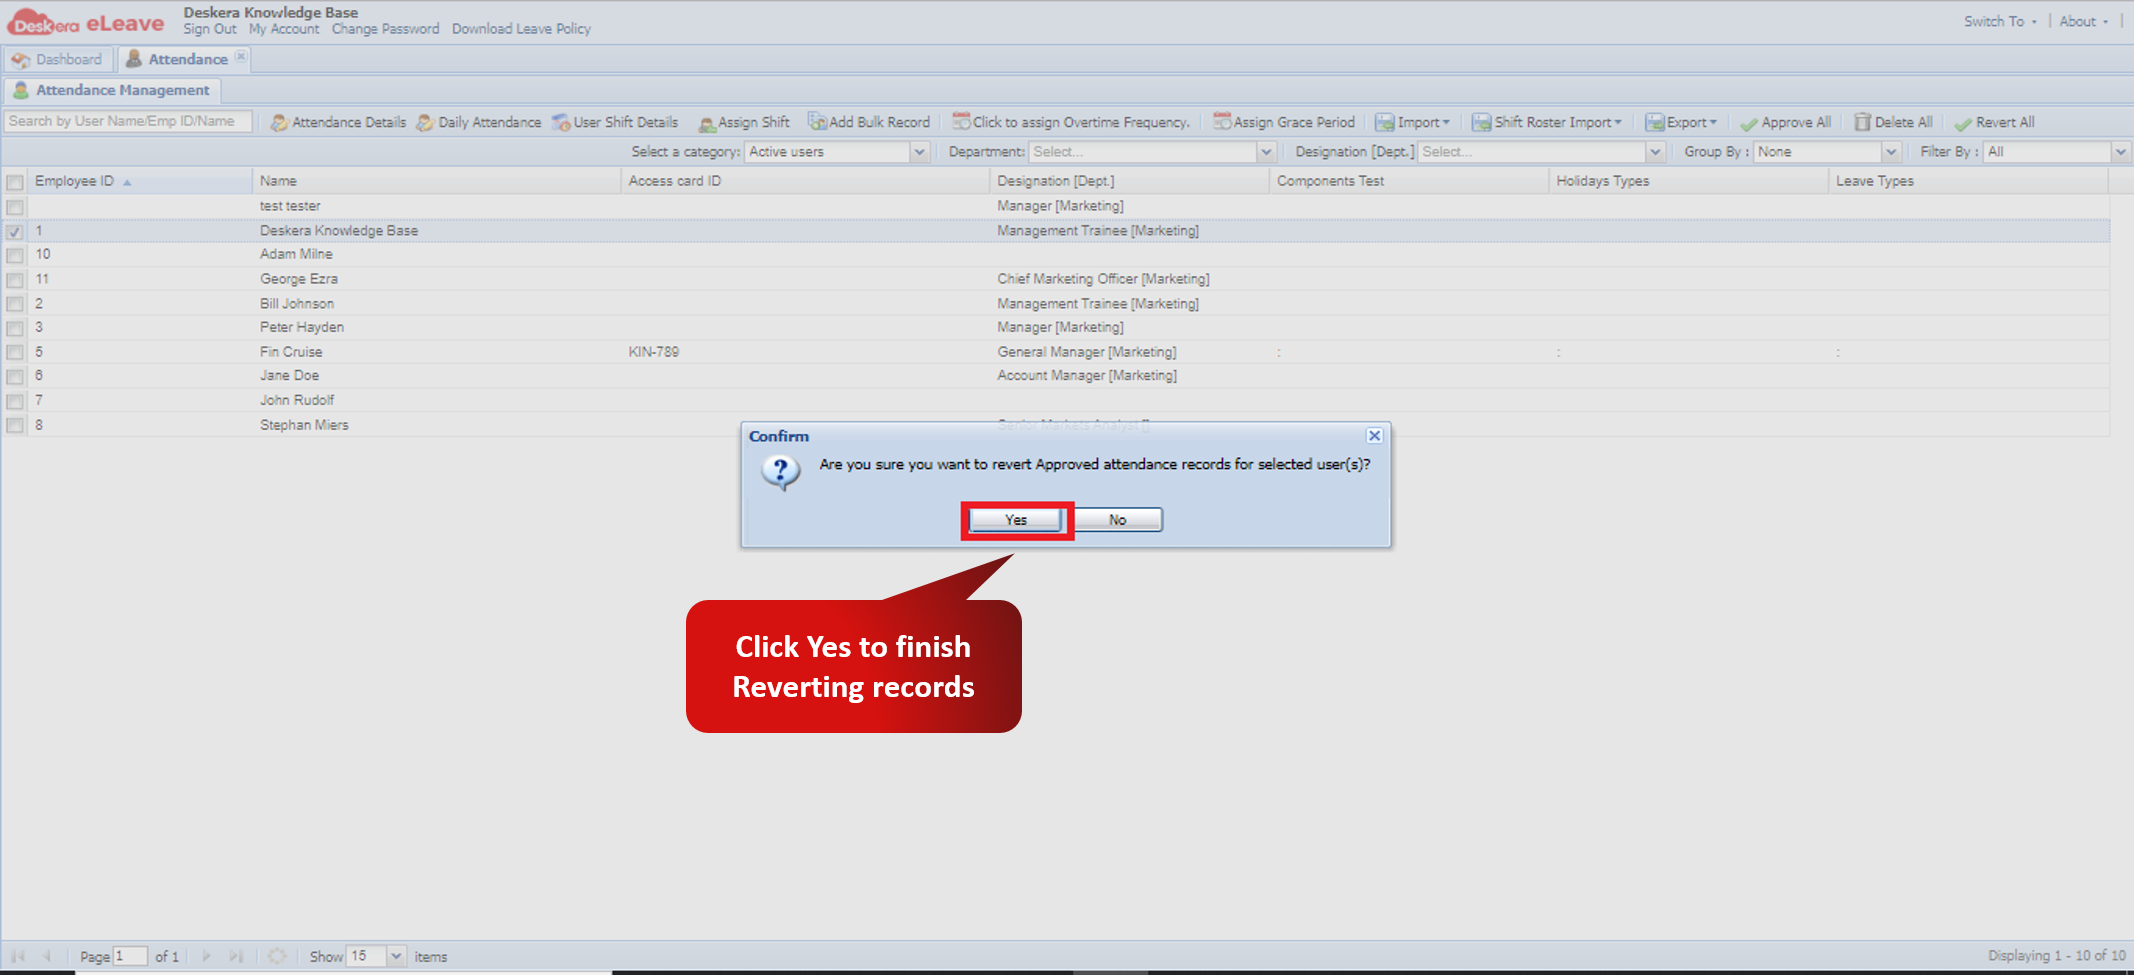Switch to the Dashboard tab

click(58, 59)
